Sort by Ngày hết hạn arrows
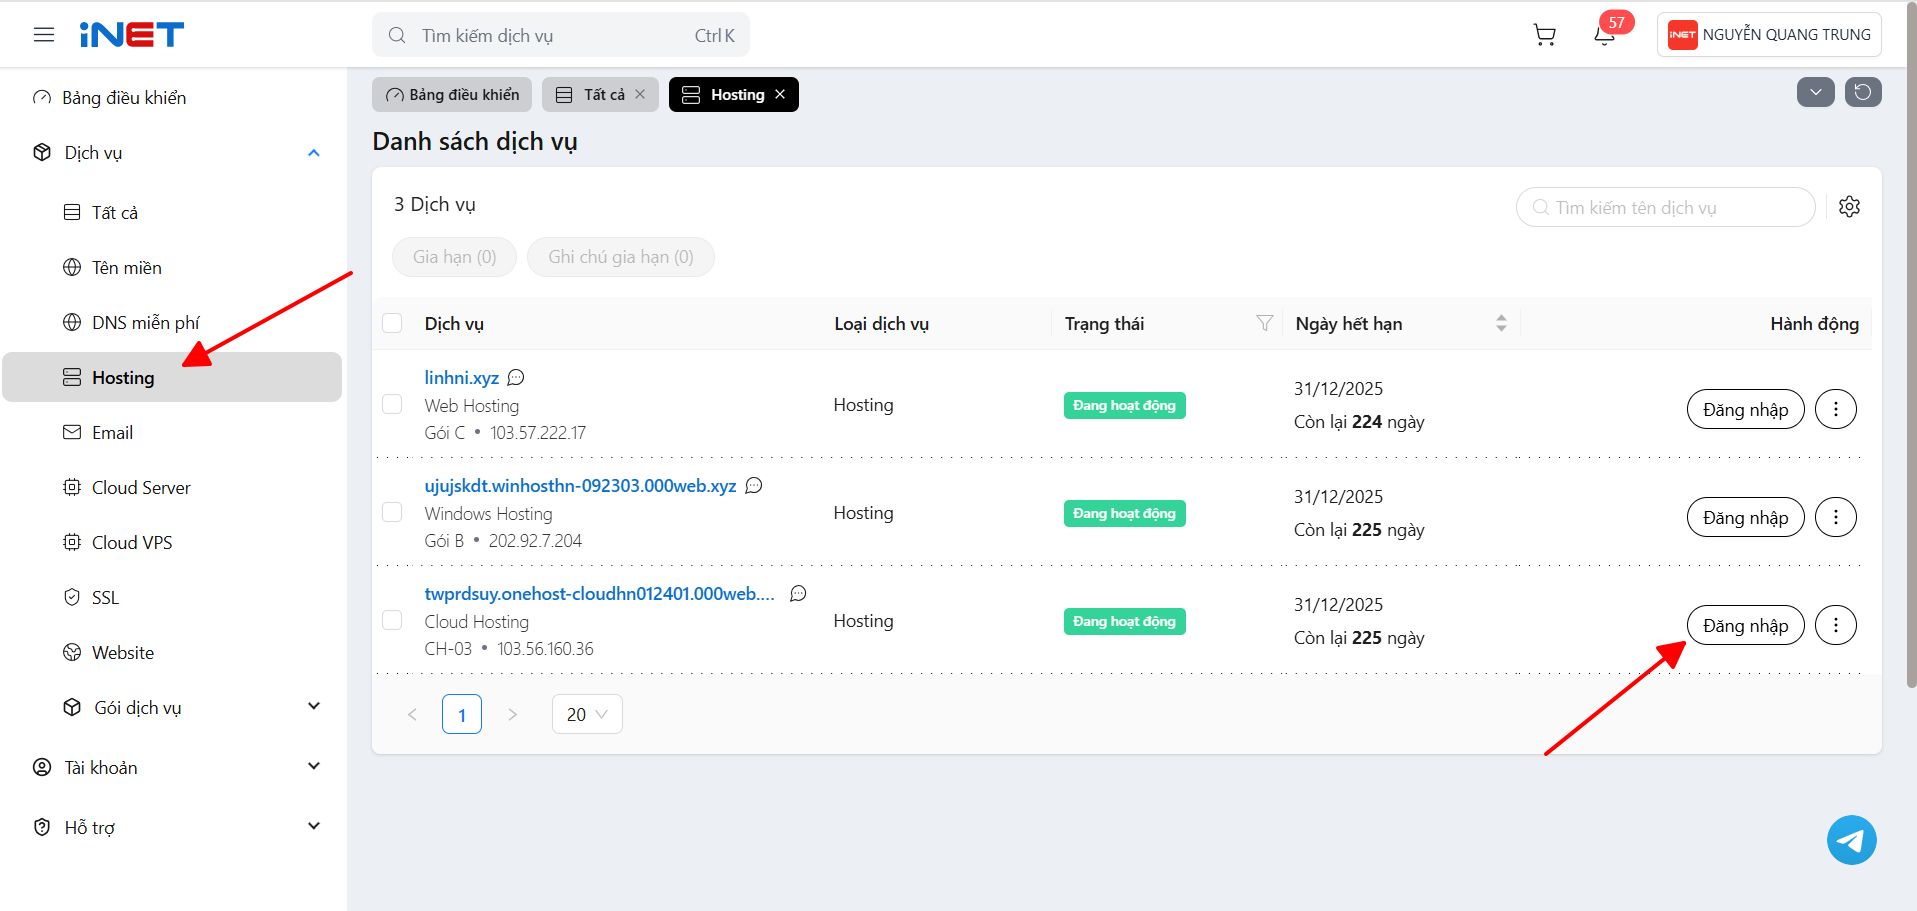 pyautogui.click(x=1501, y=323)
